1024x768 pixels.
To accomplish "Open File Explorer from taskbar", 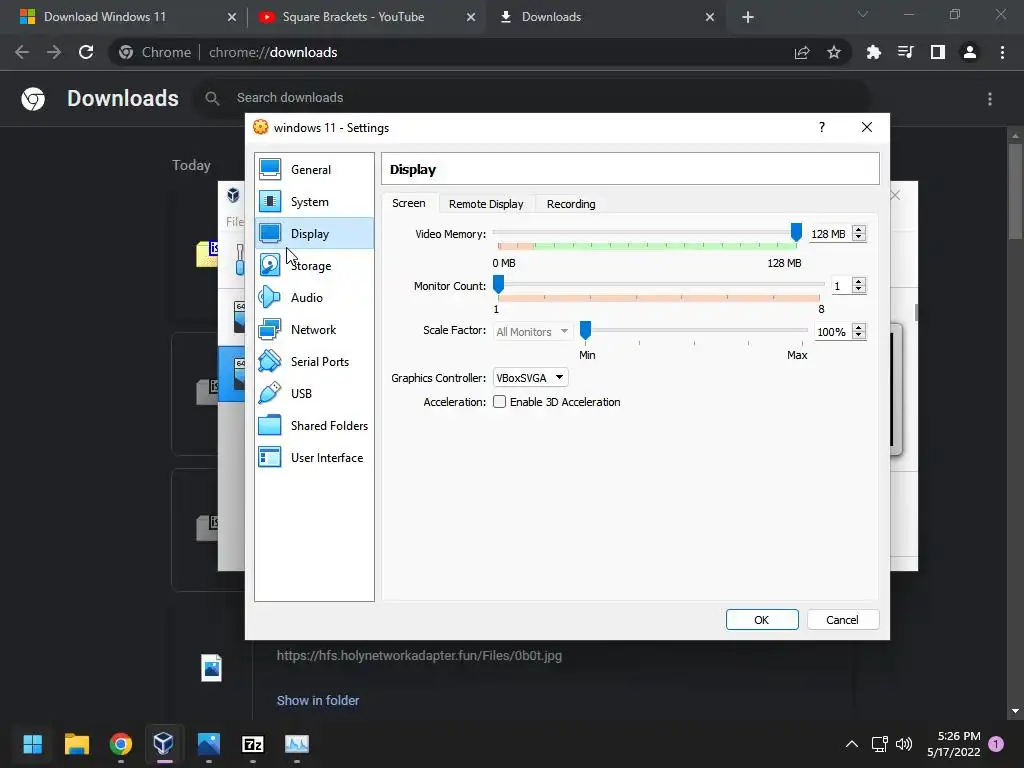I will pyautogui.click(x=76, y=744).
